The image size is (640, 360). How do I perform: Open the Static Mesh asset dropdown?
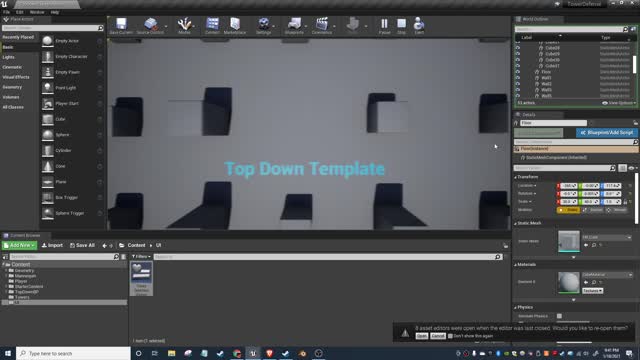pos(607,237)
